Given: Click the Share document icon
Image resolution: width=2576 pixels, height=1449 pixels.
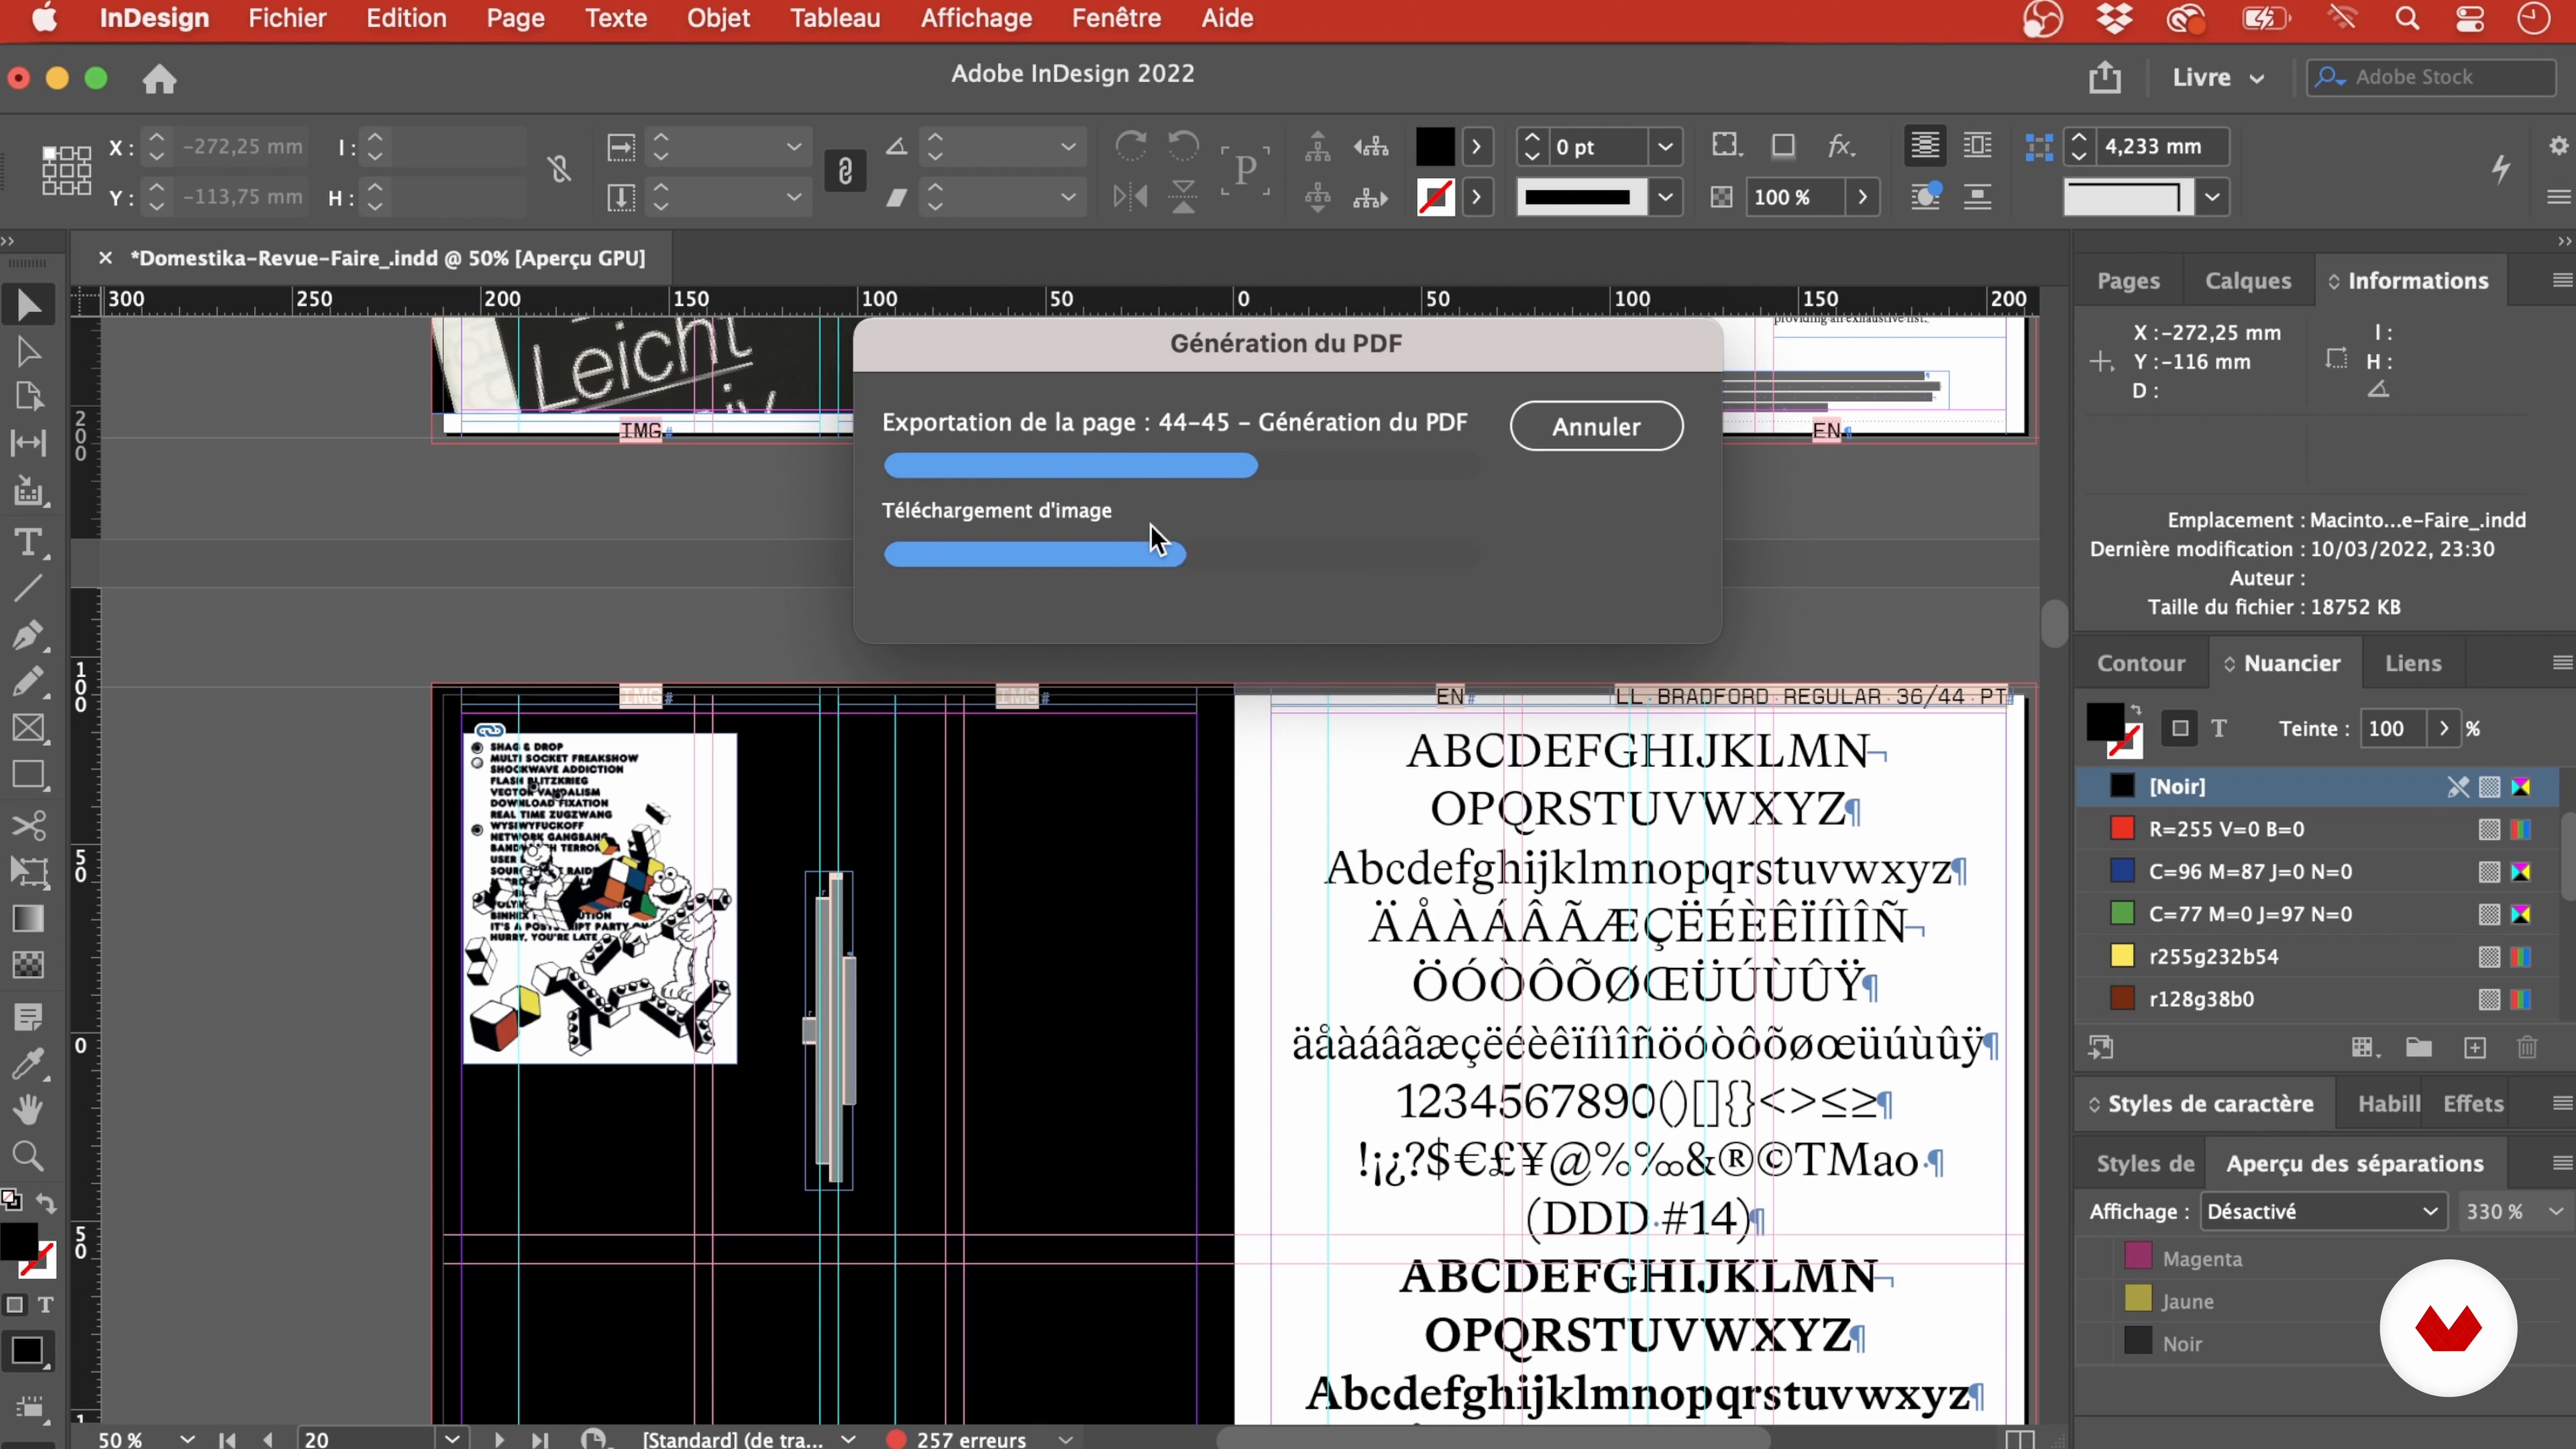Looking at the screenshot, I should (2105, 77).
